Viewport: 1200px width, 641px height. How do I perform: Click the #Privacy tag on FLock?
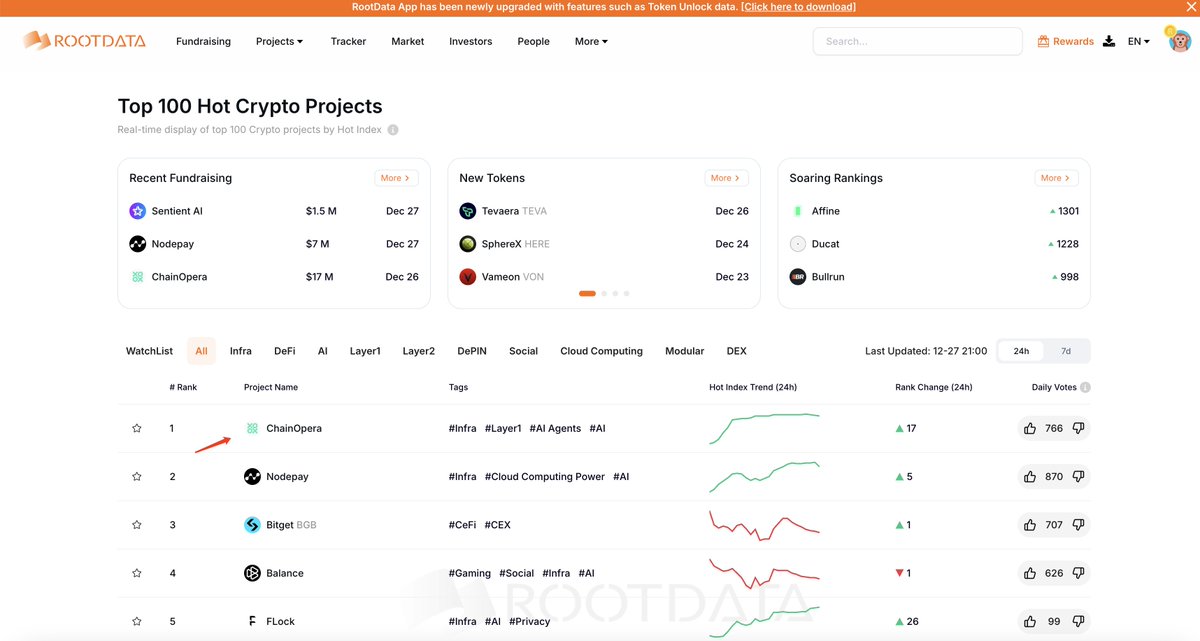click(x=530, y=621)
